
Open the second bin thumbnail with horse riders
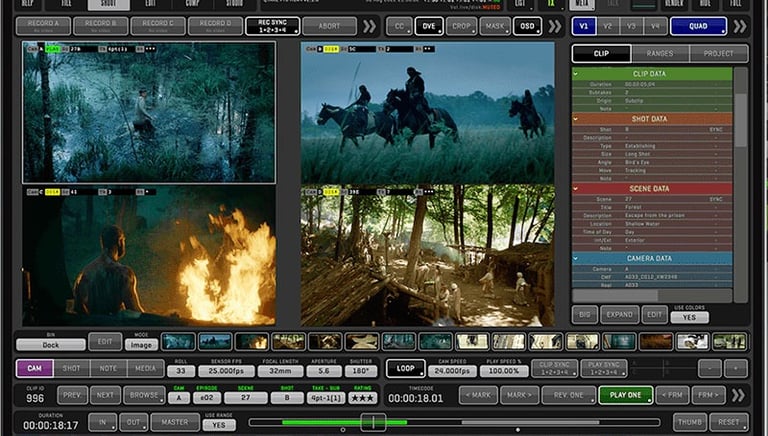tap(215, 341)
